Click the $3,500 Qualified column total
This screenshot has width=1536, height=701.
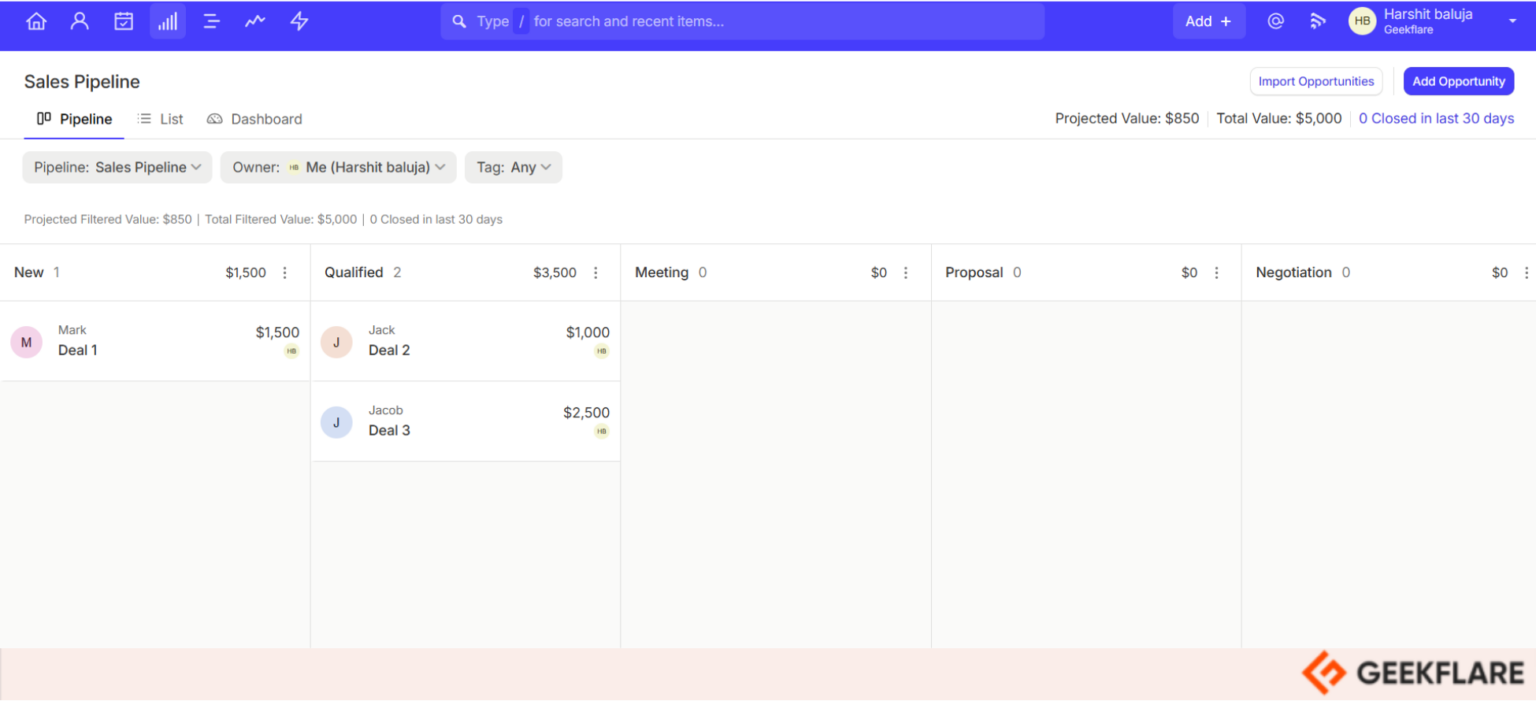point(555,272)
